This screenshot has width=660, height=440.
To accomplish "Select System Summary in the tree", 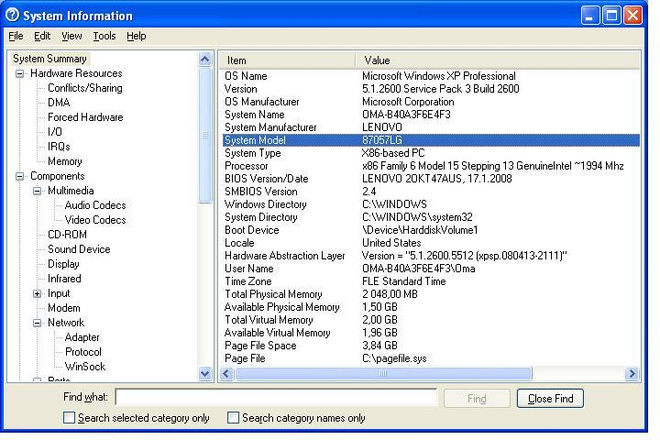I will [x=50, y=59].
